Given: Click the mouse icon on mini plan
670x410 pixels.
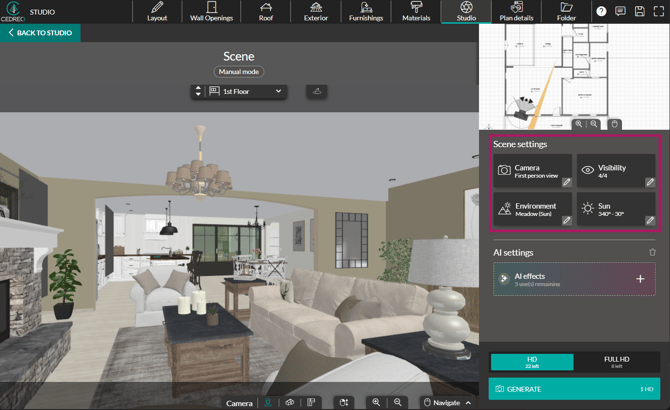Looking at the screenshot, I should pyautogui.click(x=614, y=124).
